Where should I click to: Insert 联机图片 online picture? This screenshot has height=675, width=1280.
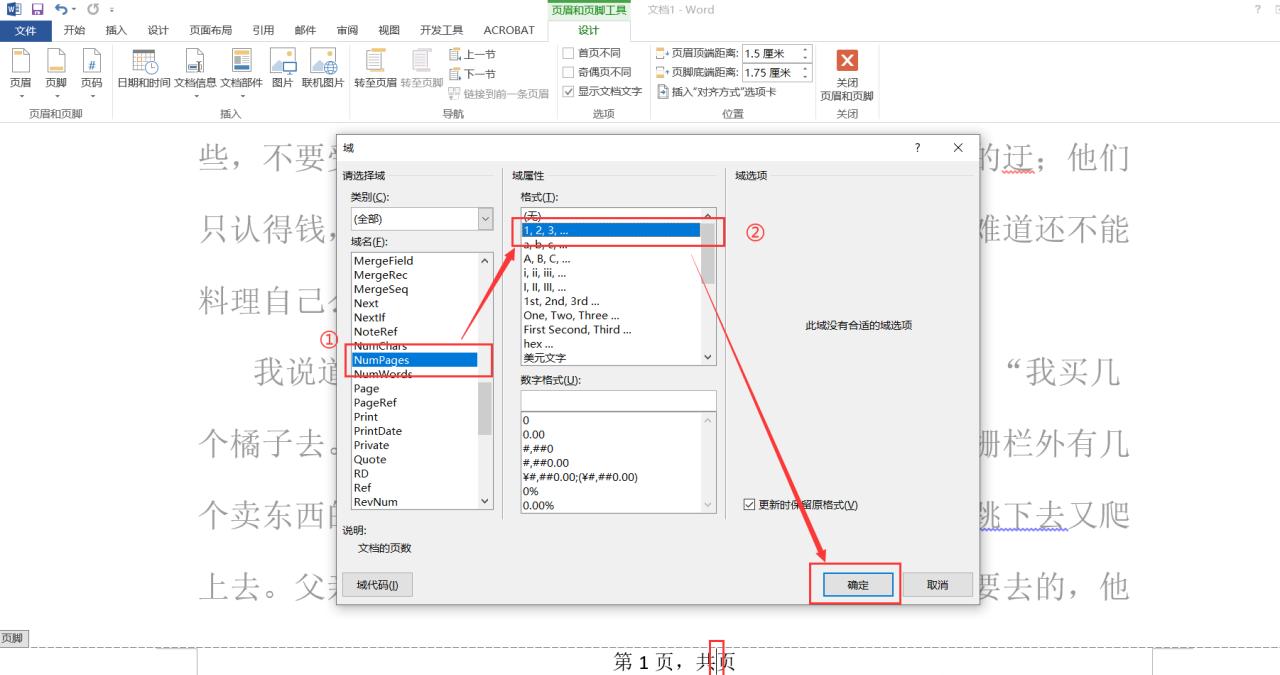(x=323, y=69)
